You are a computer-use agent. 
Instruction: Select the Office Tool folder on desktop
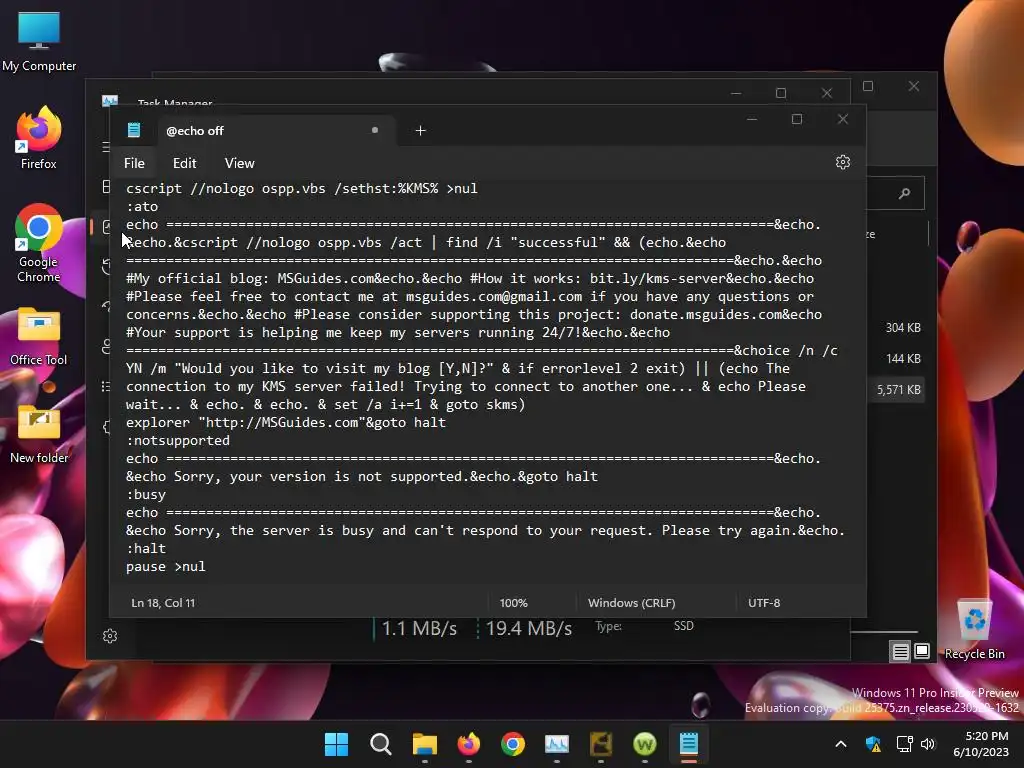pyautogui.click(x=39, y=336)
